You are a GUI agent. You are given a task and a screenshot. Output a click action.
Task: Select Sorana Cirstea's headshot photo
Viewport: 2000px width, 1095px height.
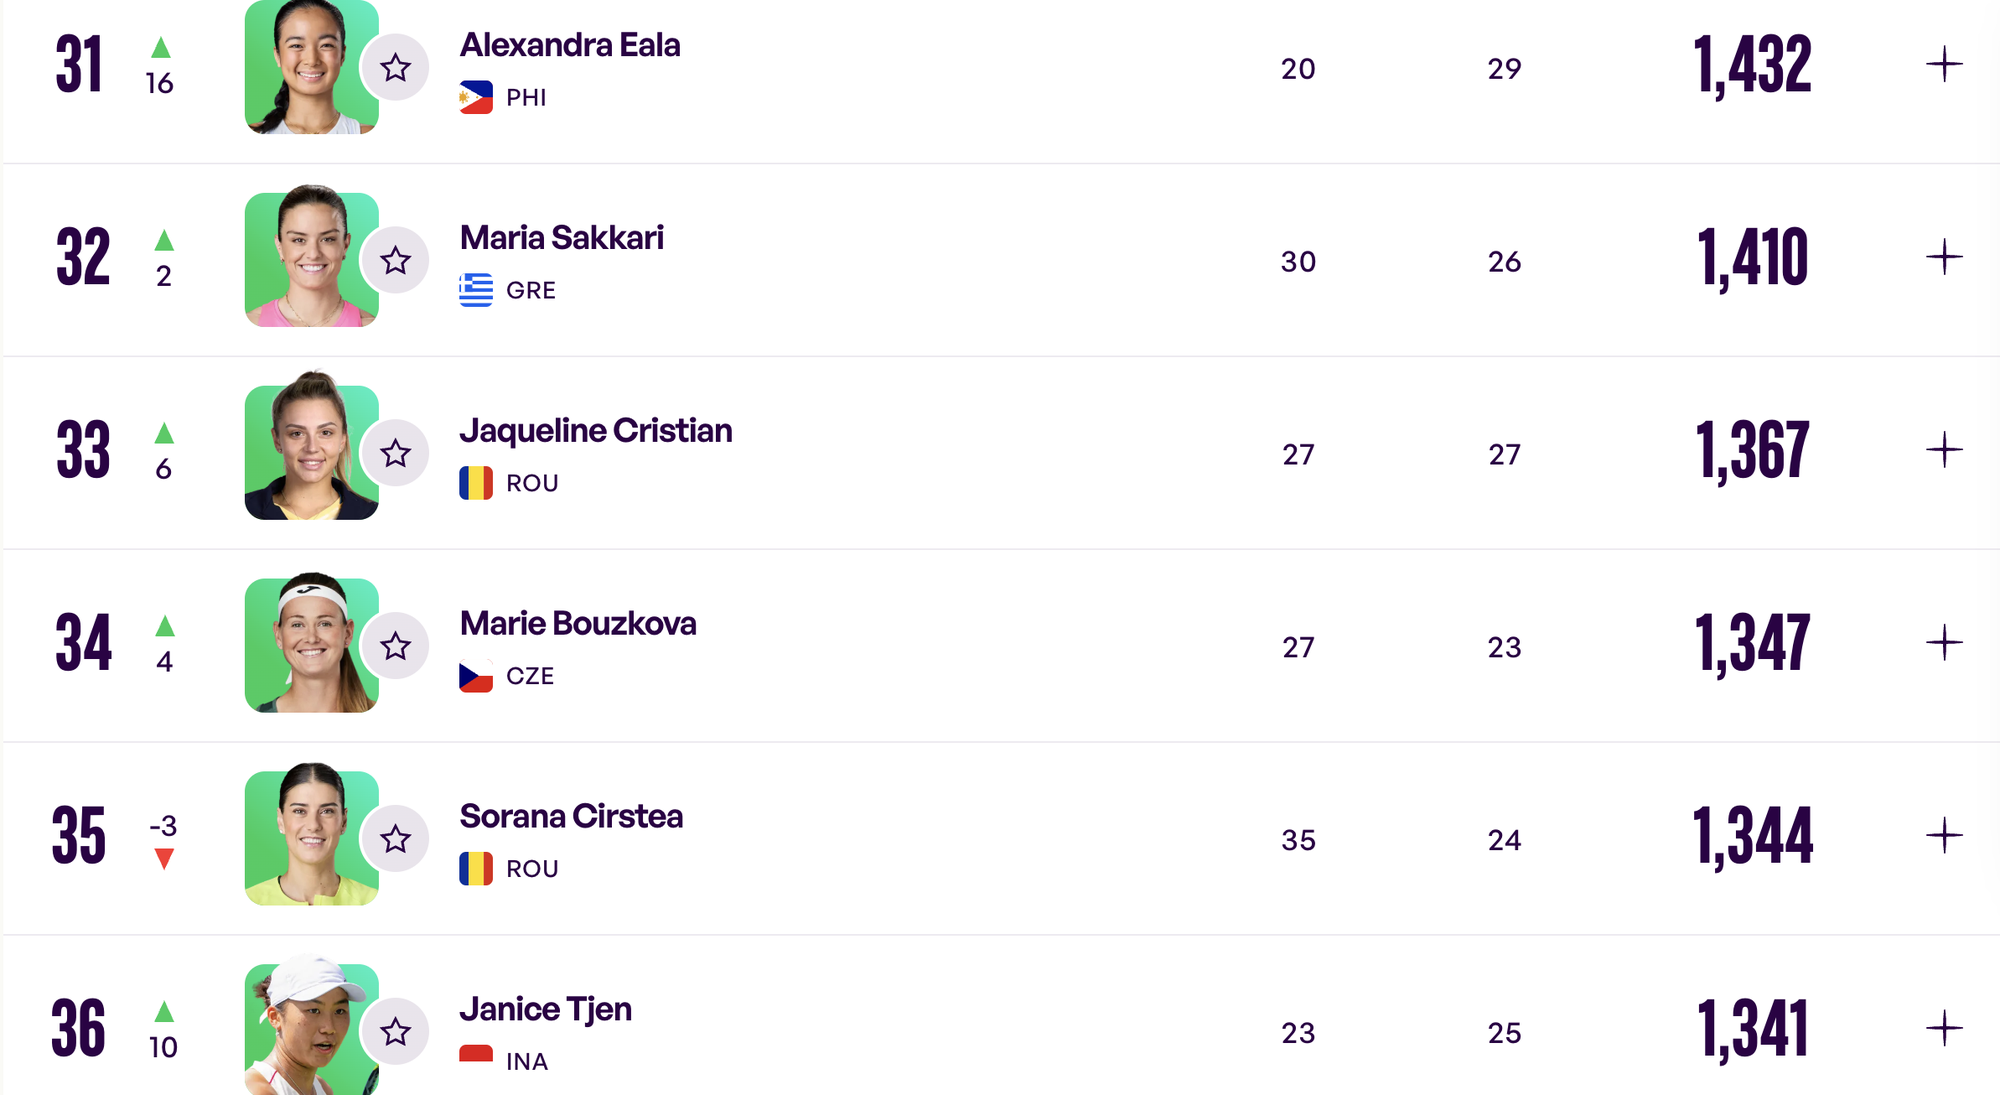click(x=311, y=837)
